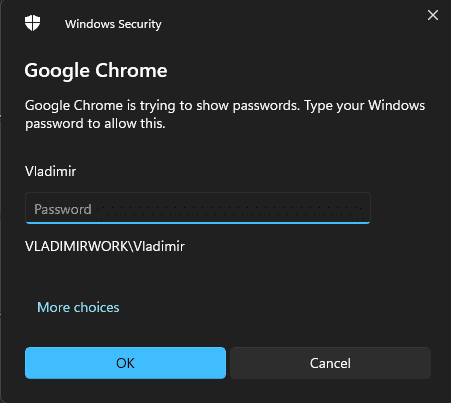The height and width of the screenshot is (403, 451).
Task: Select the Vladimir username label
Action: pyautogui.click(x=50, y=171)
